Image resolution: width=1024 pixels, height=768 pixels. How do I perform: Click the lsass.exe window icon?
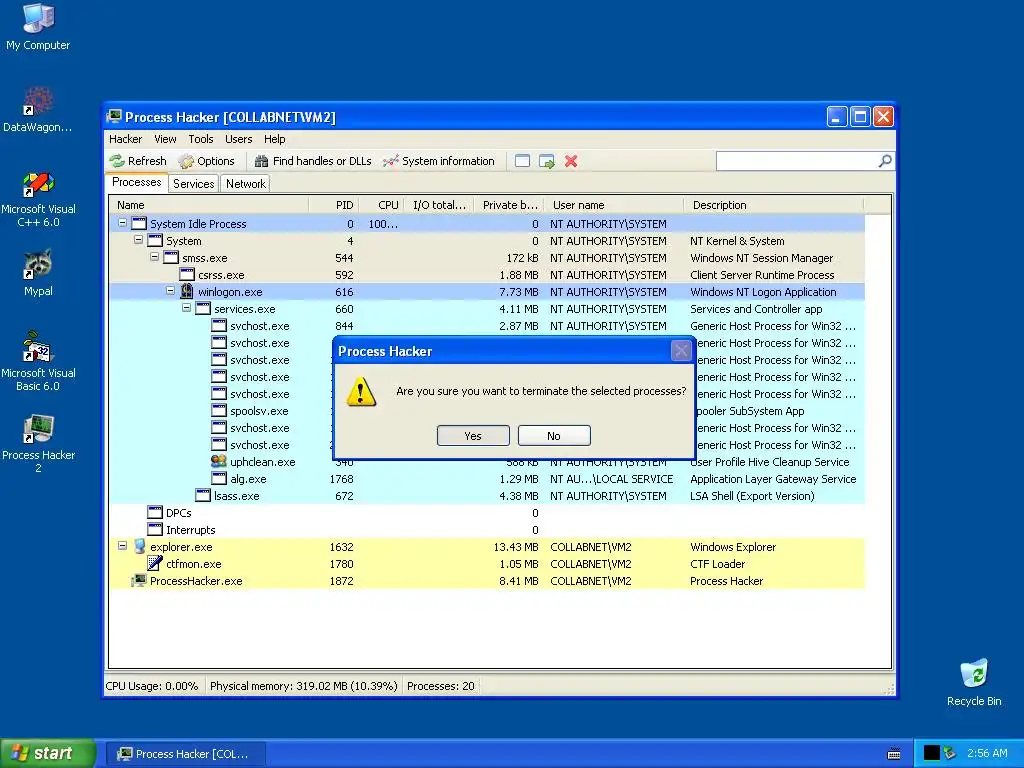point(203,495)
